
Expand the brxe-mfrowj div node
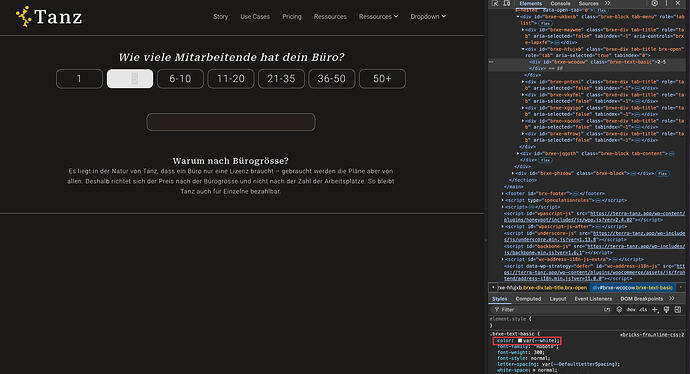(x=523, y=134)
